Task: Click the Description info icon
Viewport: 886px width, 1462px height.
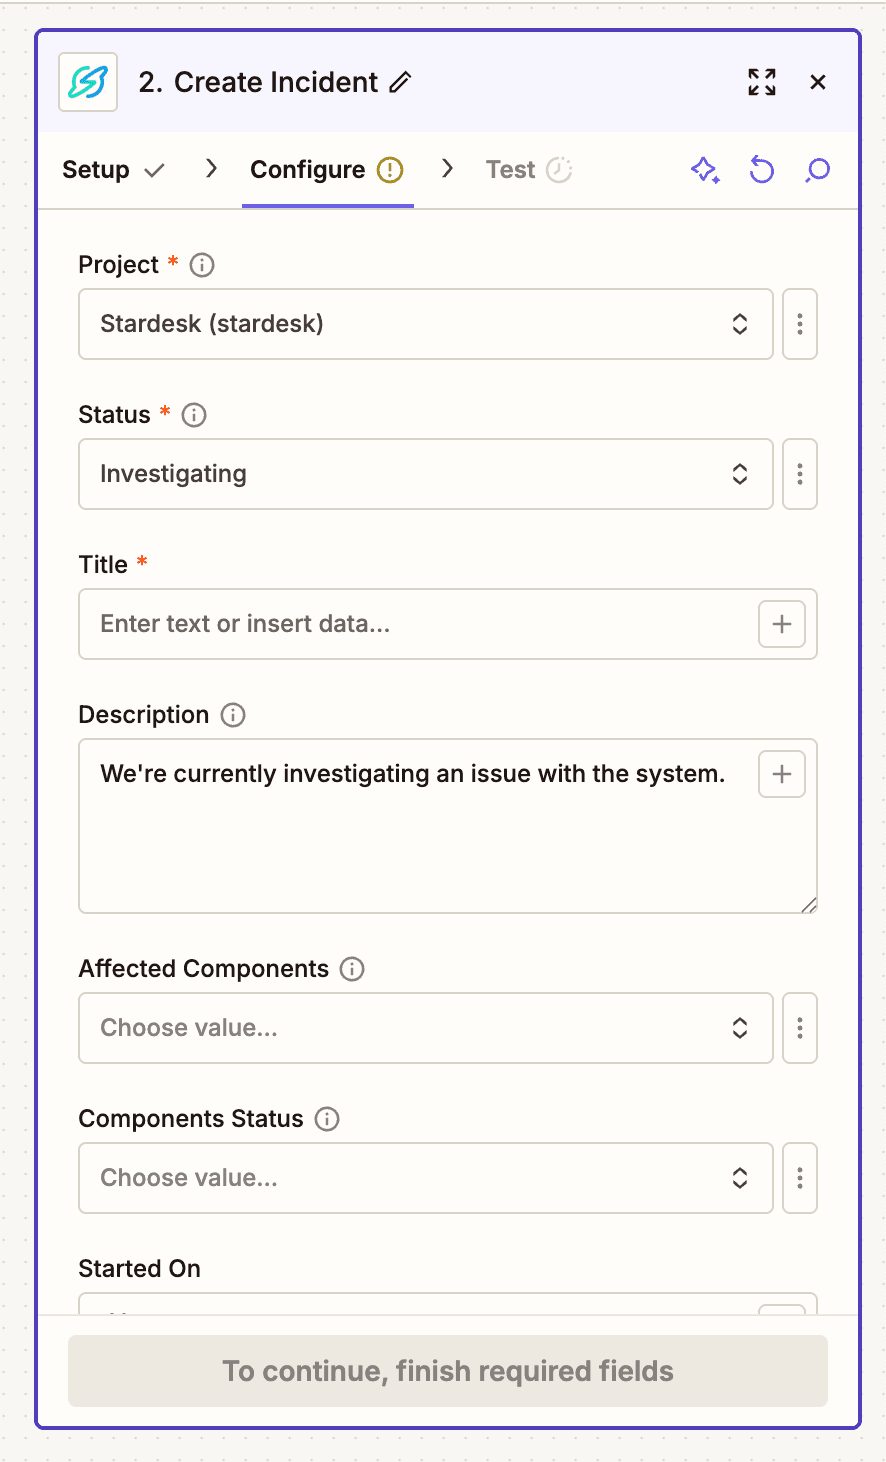Action: click(231, 715)
